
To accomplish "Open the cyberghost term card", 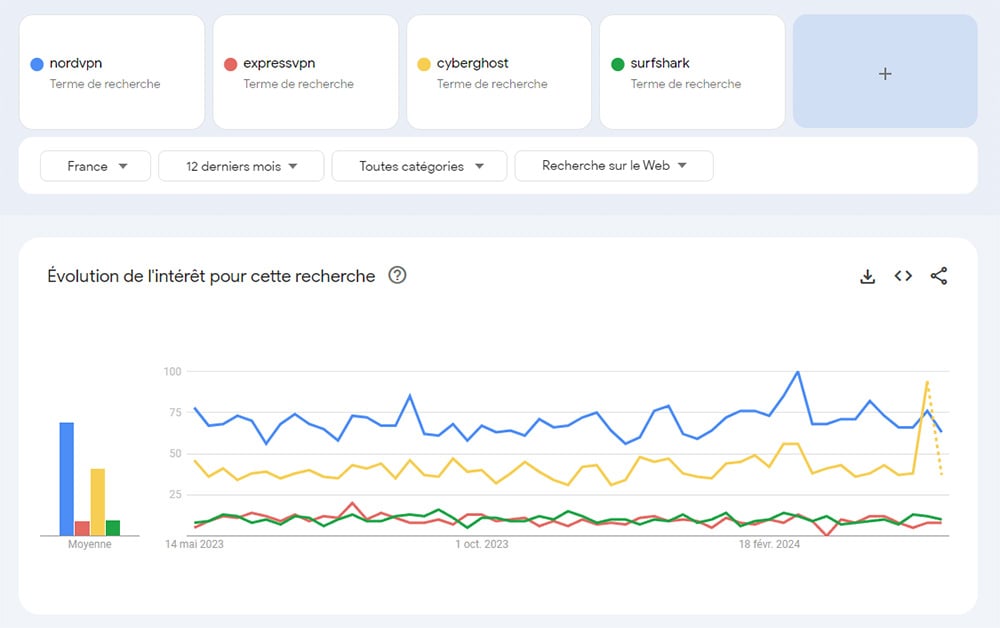I will 499,72.
